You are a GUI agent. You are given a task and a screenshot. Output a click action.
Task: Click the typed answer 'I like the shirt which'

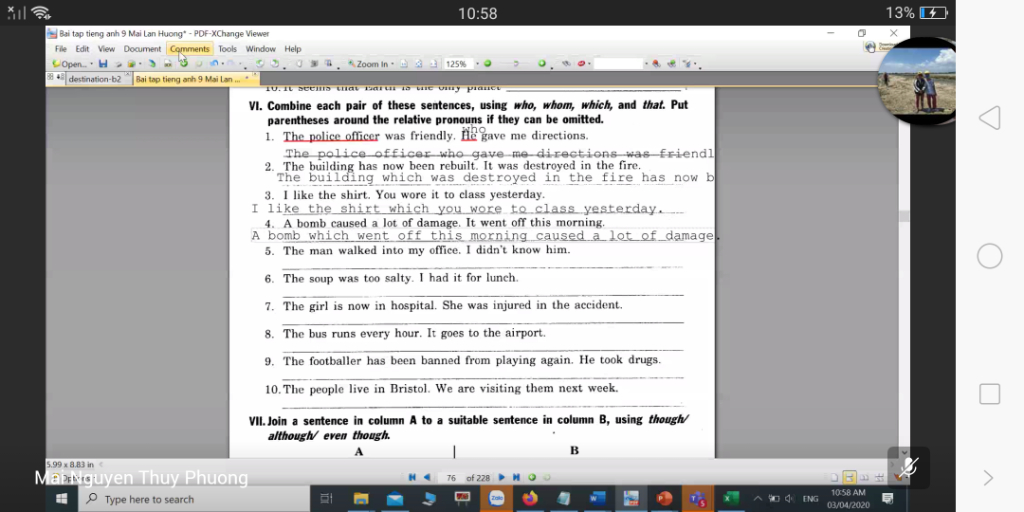coord(457,209)
